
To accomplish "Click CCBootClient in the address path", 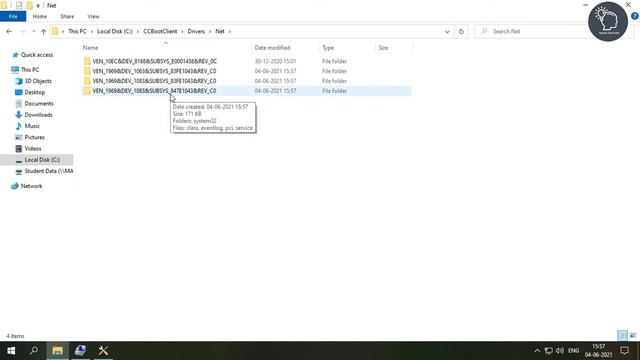I will pyautogui.click(x=160, y=31).
